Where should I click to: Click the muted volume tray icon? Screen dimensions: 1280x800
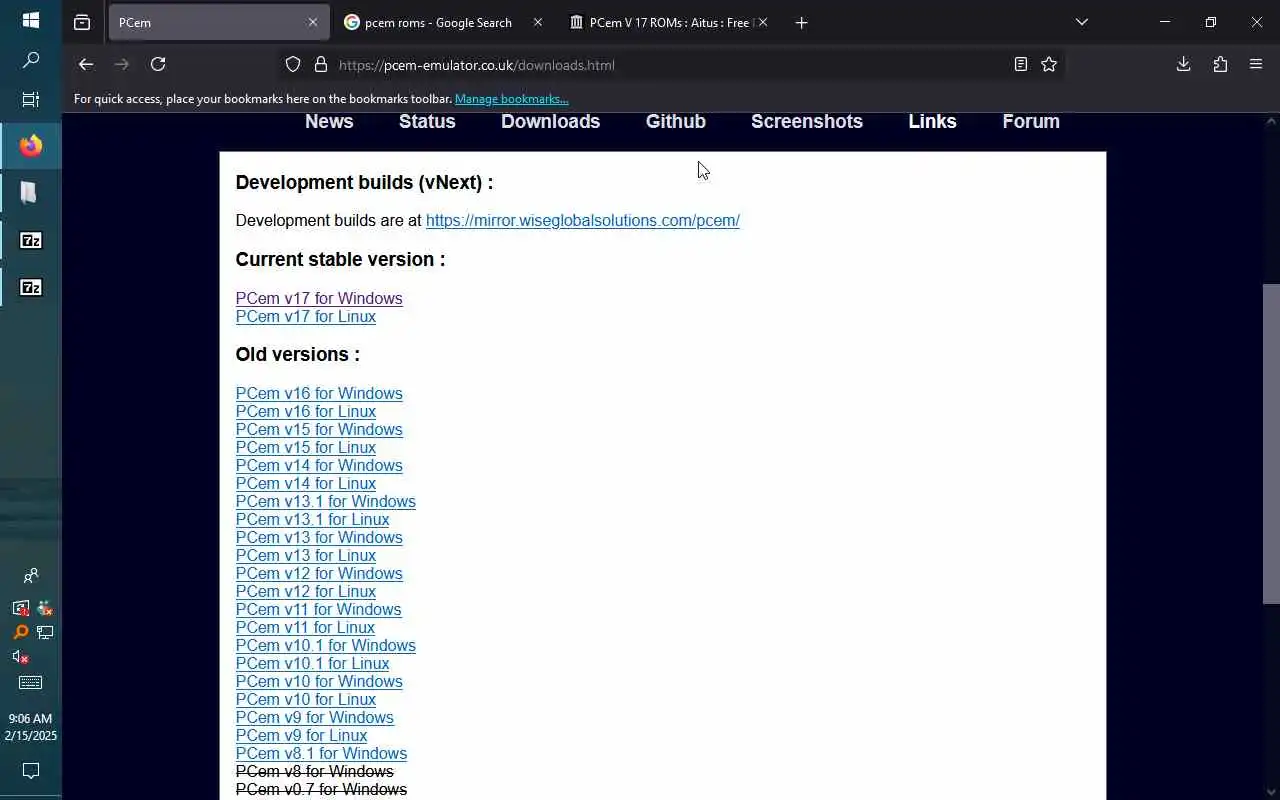point(20,657)
